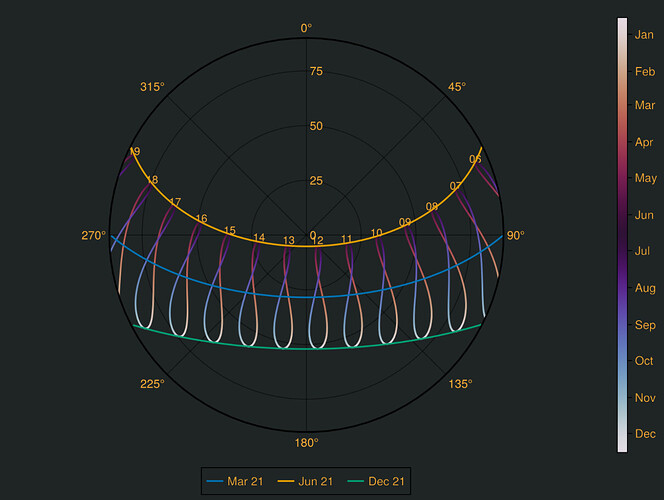
Task: Click the Mar 21 legend entry
Action: (x=235, y=481)
